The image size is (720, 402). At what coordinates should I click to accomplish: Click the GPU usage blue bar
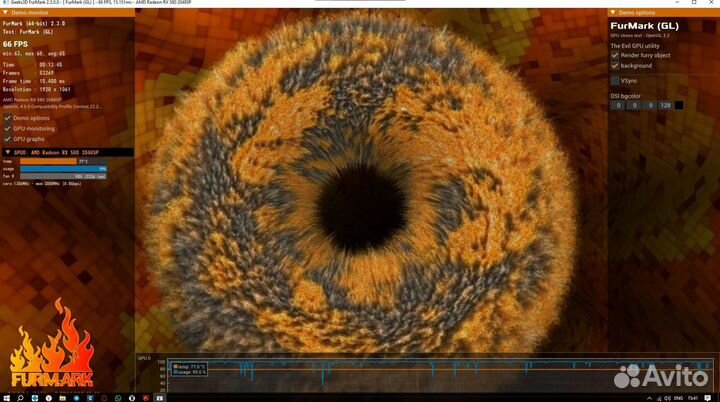click(62, 168)
